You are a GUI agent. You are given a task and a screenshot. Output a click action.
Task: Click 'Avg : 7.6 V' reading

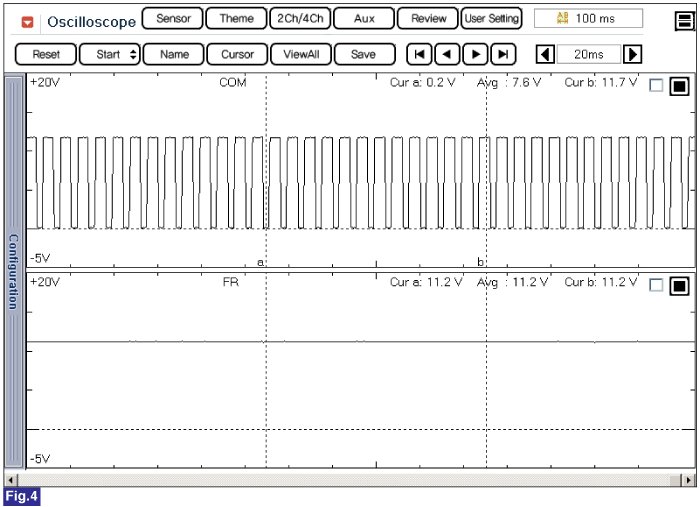(x=509, y=83)
